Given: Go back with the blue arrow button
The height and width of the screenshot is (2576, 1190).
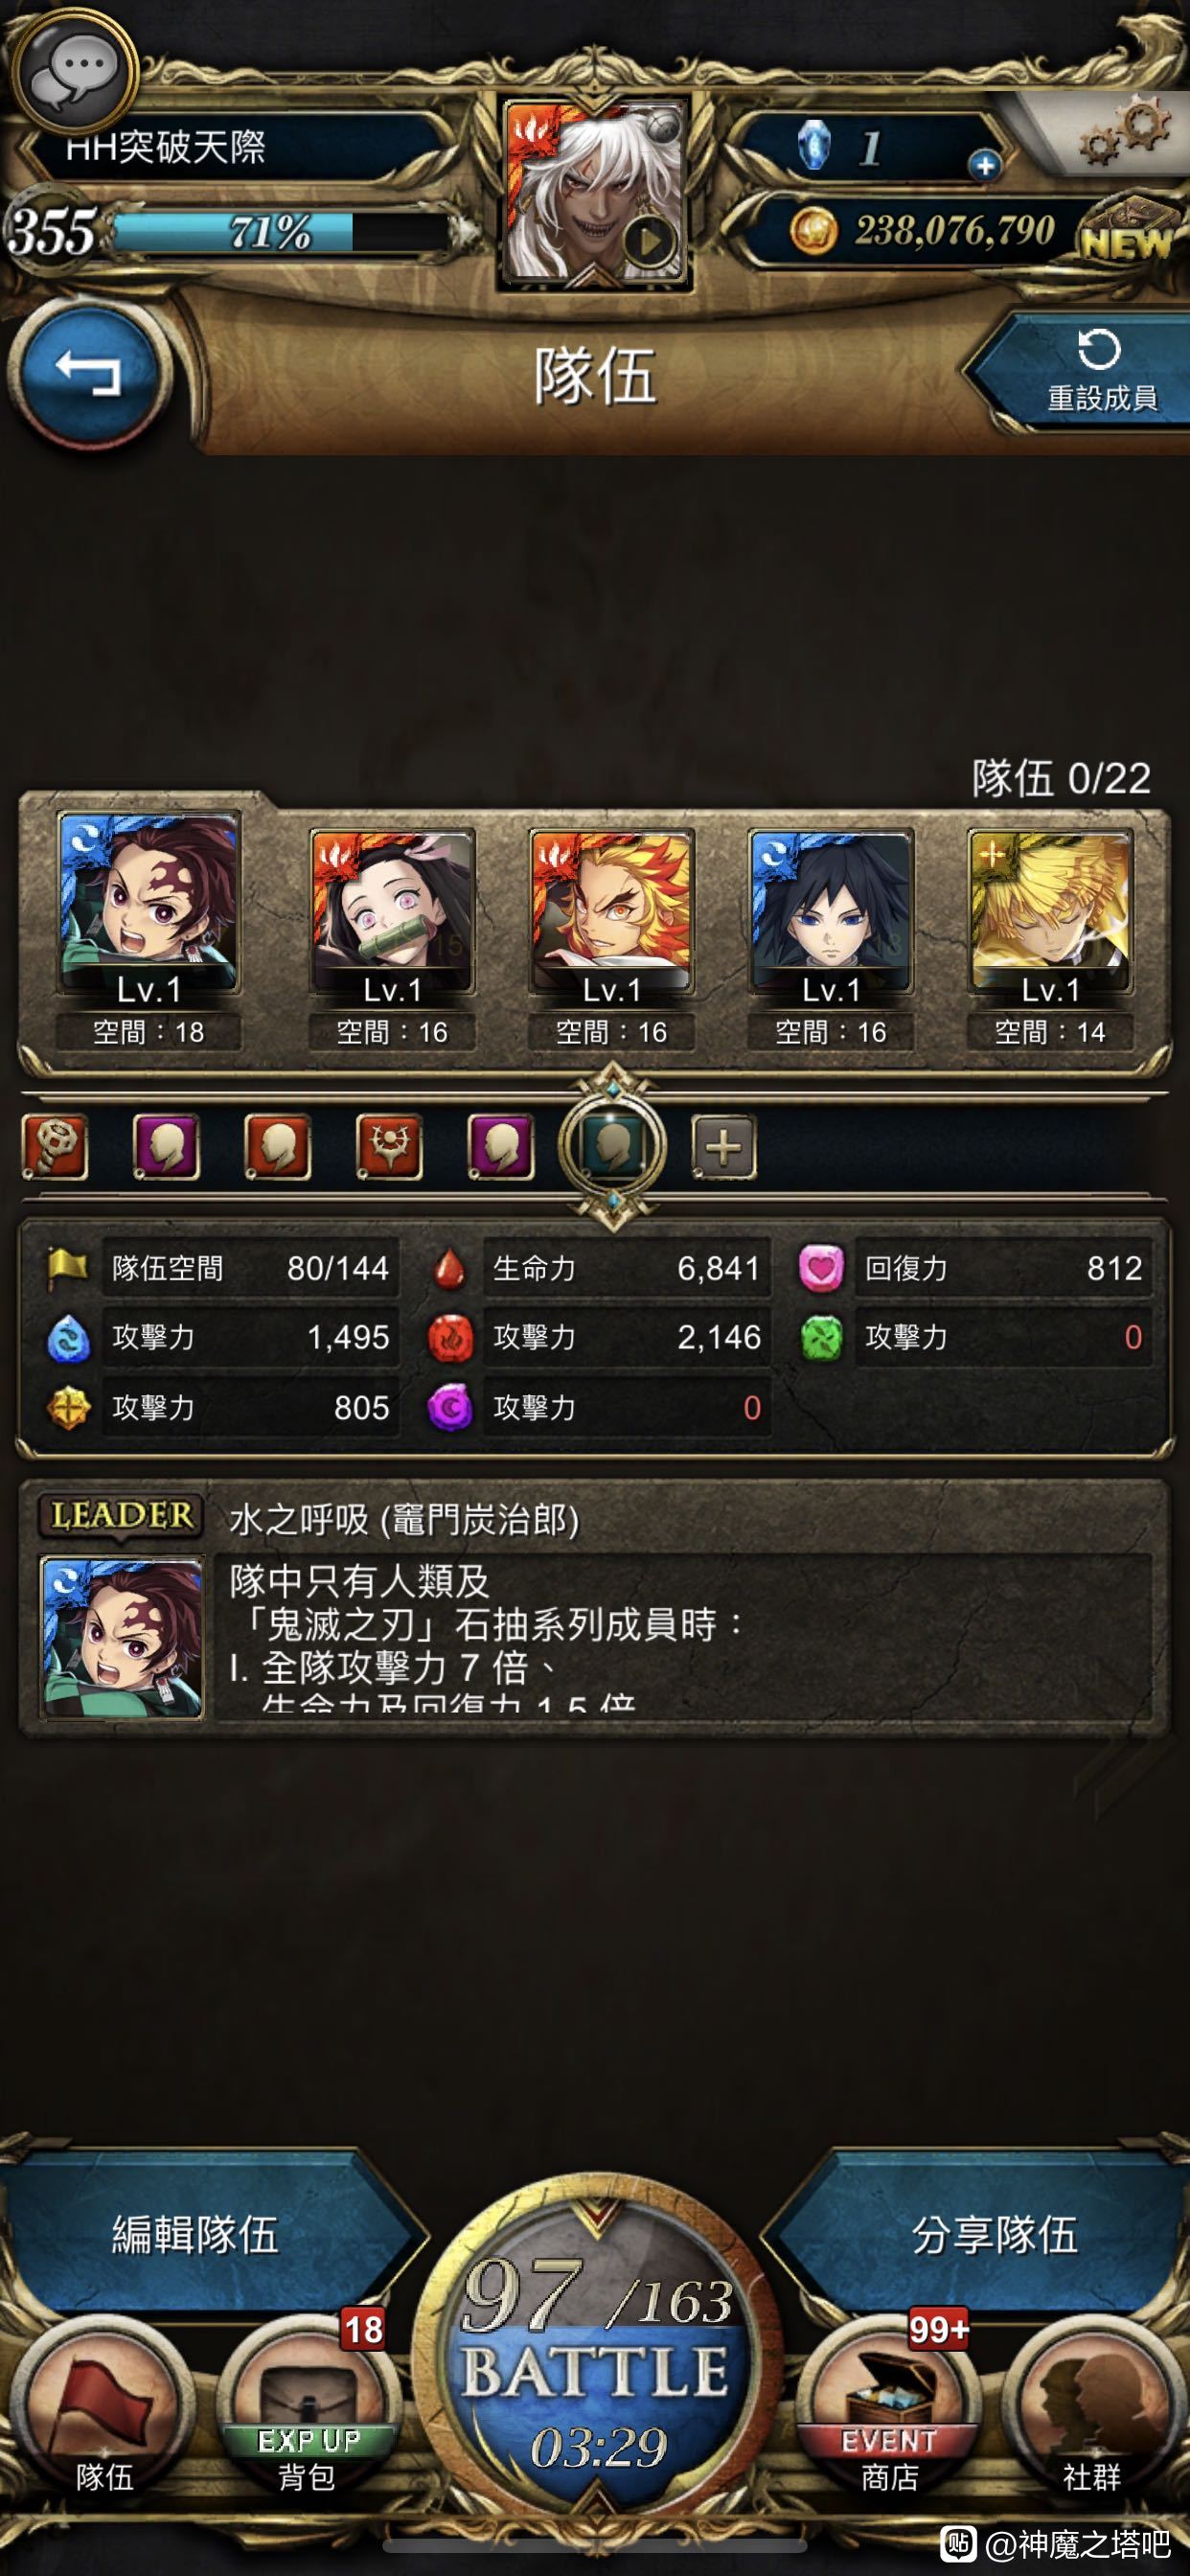Looking at the screenshot, I should pos(89,373).
